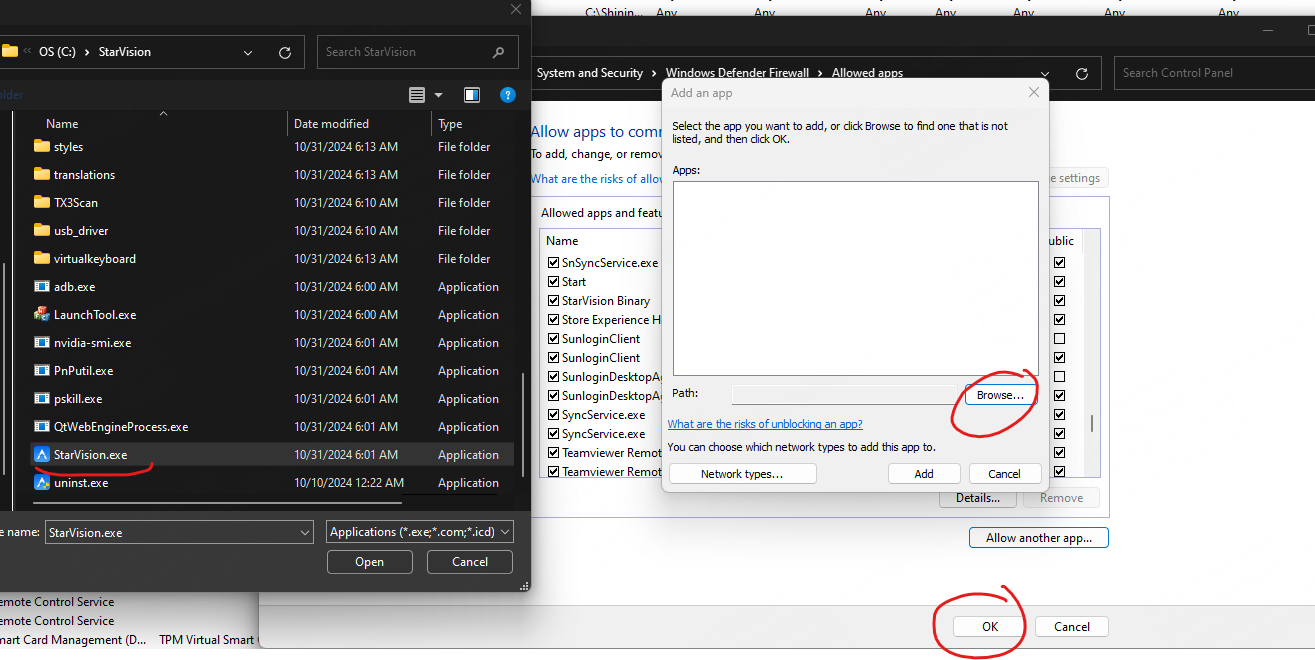
Task: Click Browse... in Add an app dialog
Action: point(1000,395)
